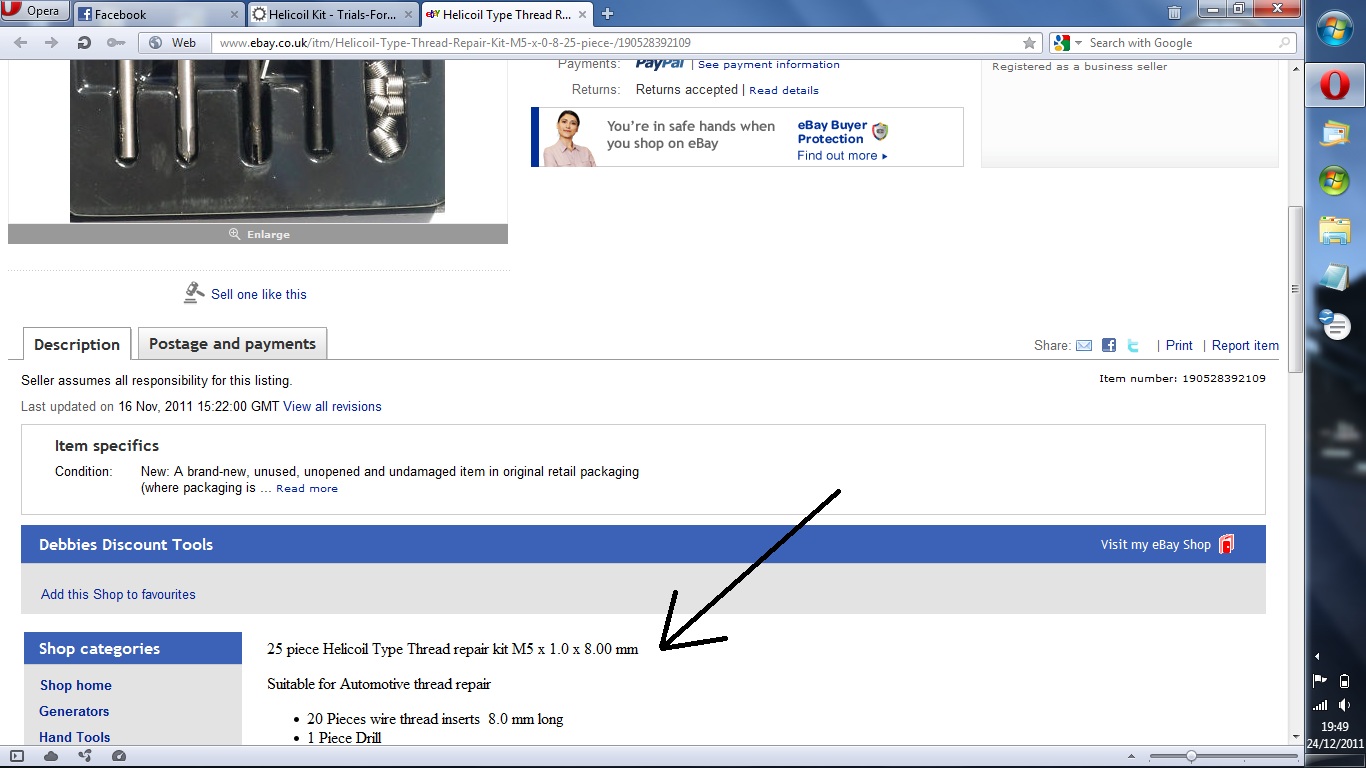Open a new tab with plus button

(607, 14)
